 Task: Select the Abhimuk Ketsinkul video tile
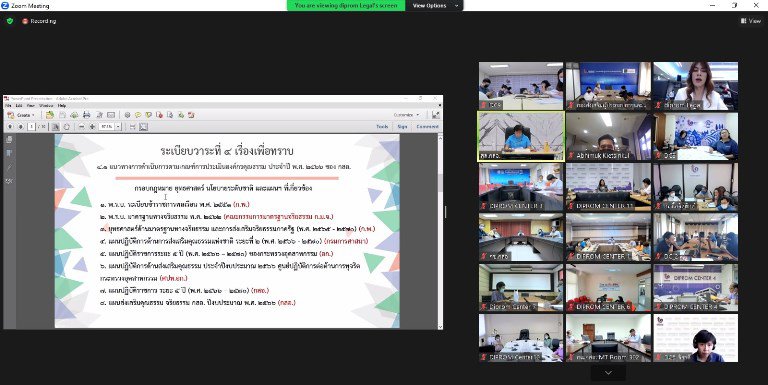(x=608, y=136)
